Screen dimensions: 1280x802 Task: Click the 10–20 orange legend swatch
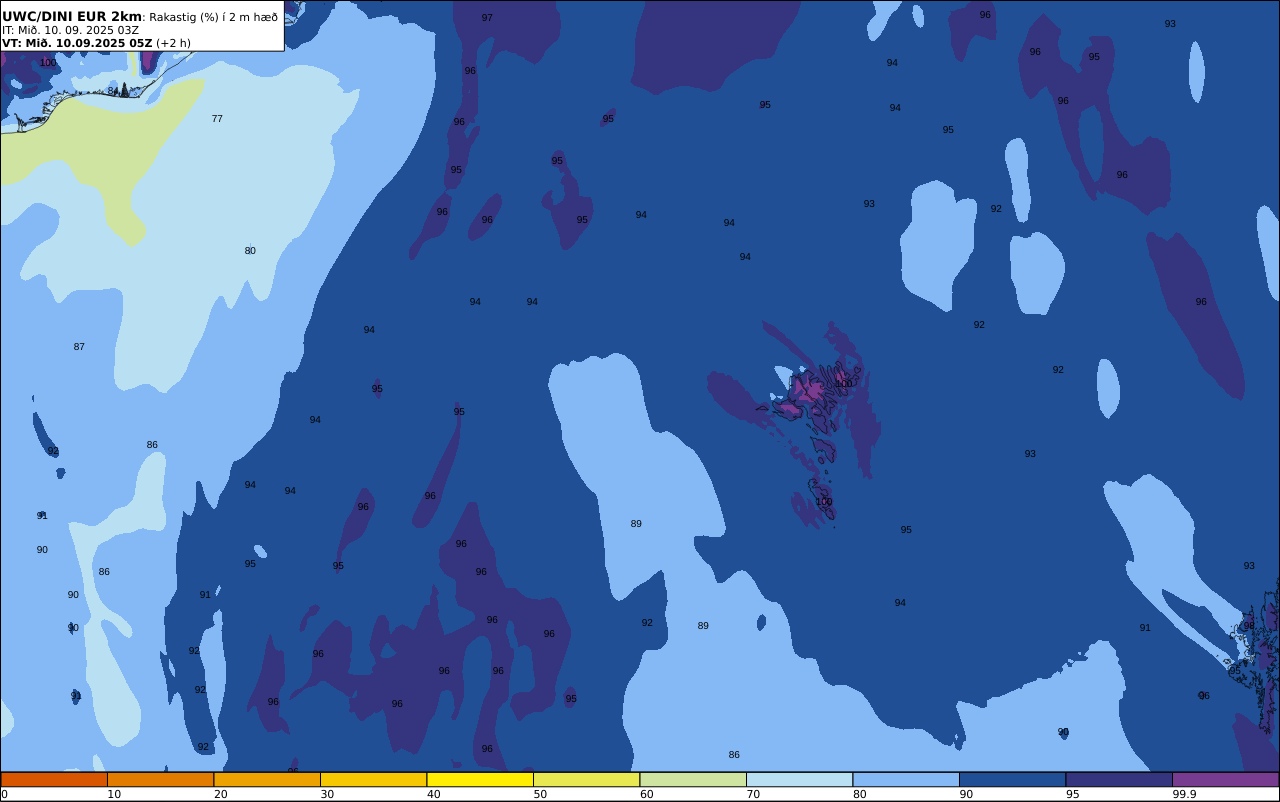click(x=160, y=779)
